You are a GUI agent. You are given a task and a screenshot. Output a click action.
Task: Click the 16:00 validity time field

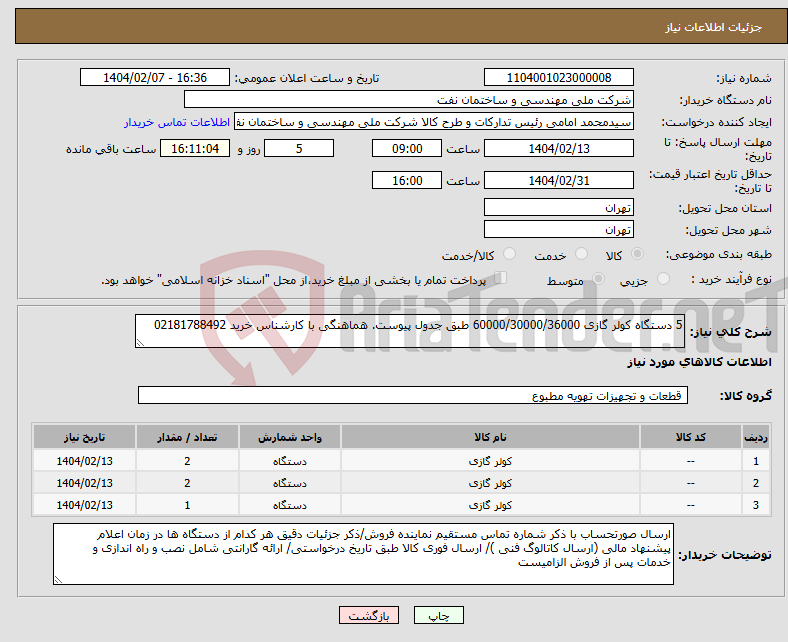[x=407, y=180]
